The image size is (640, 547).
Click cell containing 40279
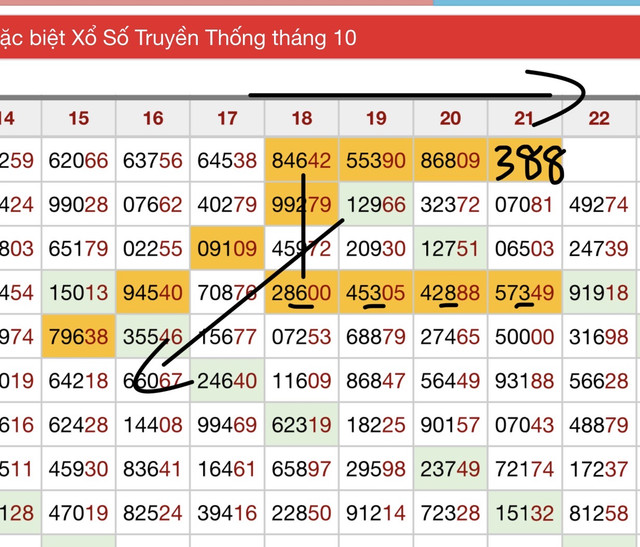click(227, 204)
